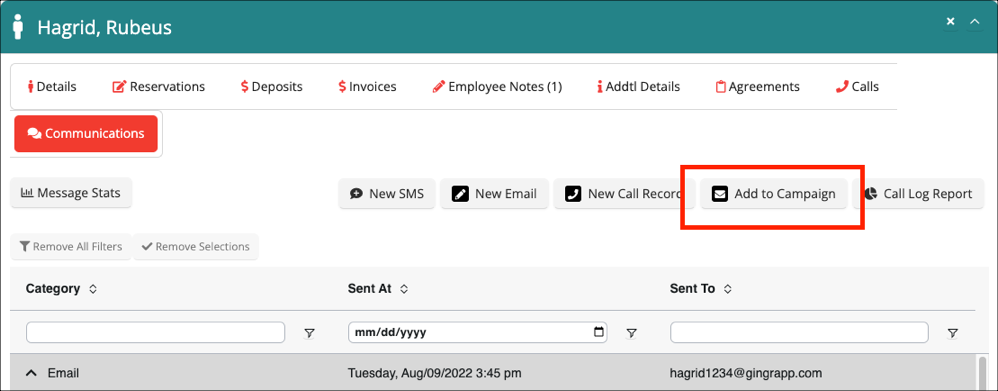Close the Hagrid, Rubeus panel

coord(950,22)
